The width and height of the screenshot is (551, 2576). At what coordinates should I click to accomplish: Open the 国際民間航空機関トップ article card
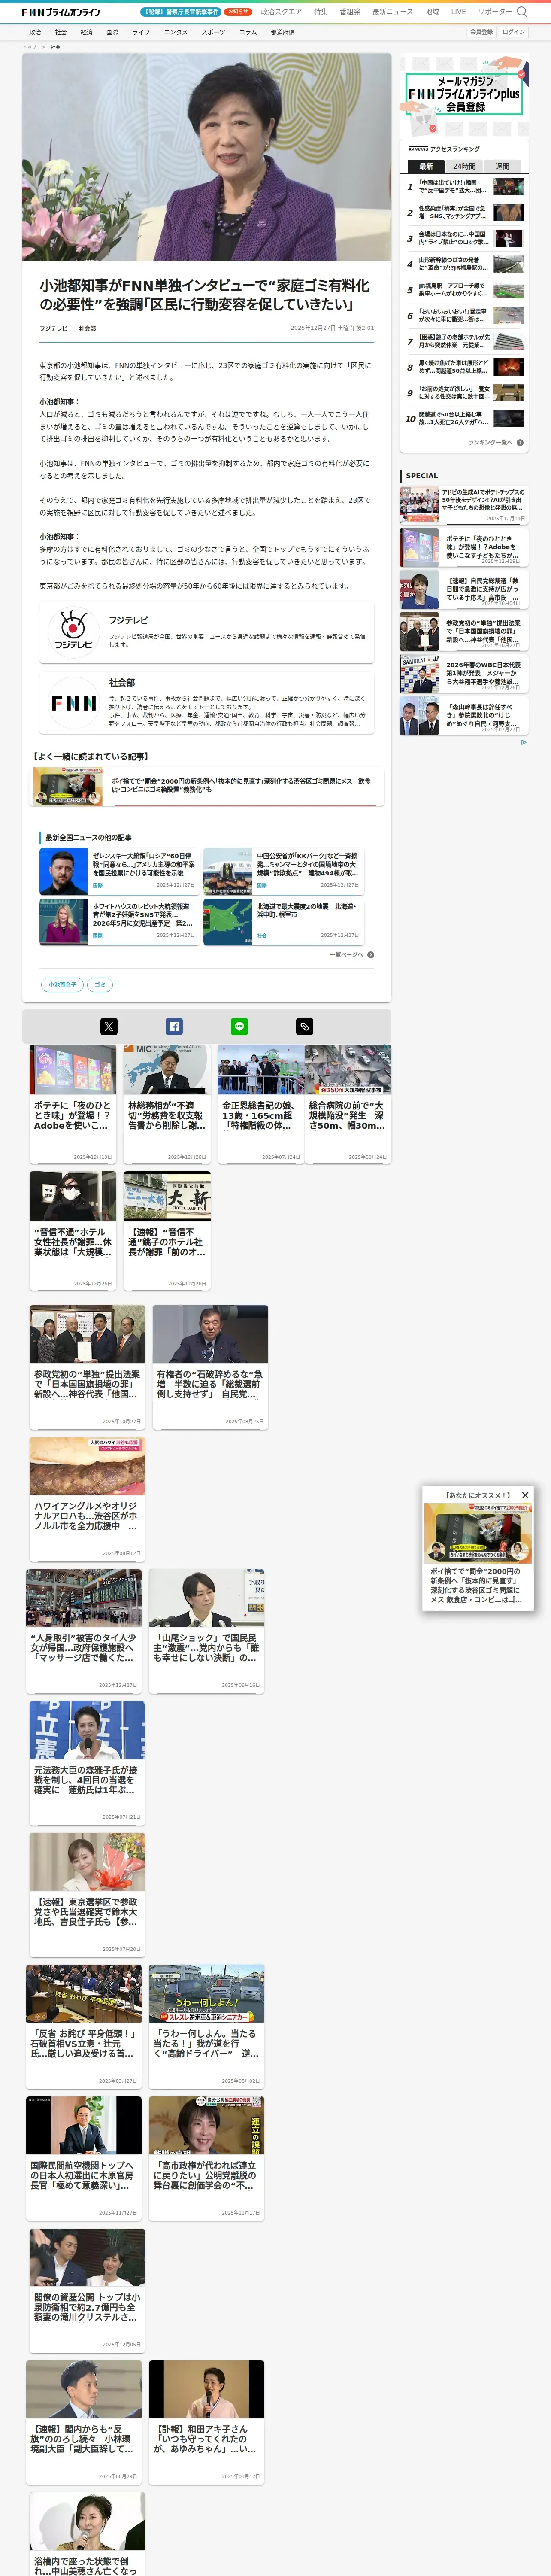click(84, 2157)
